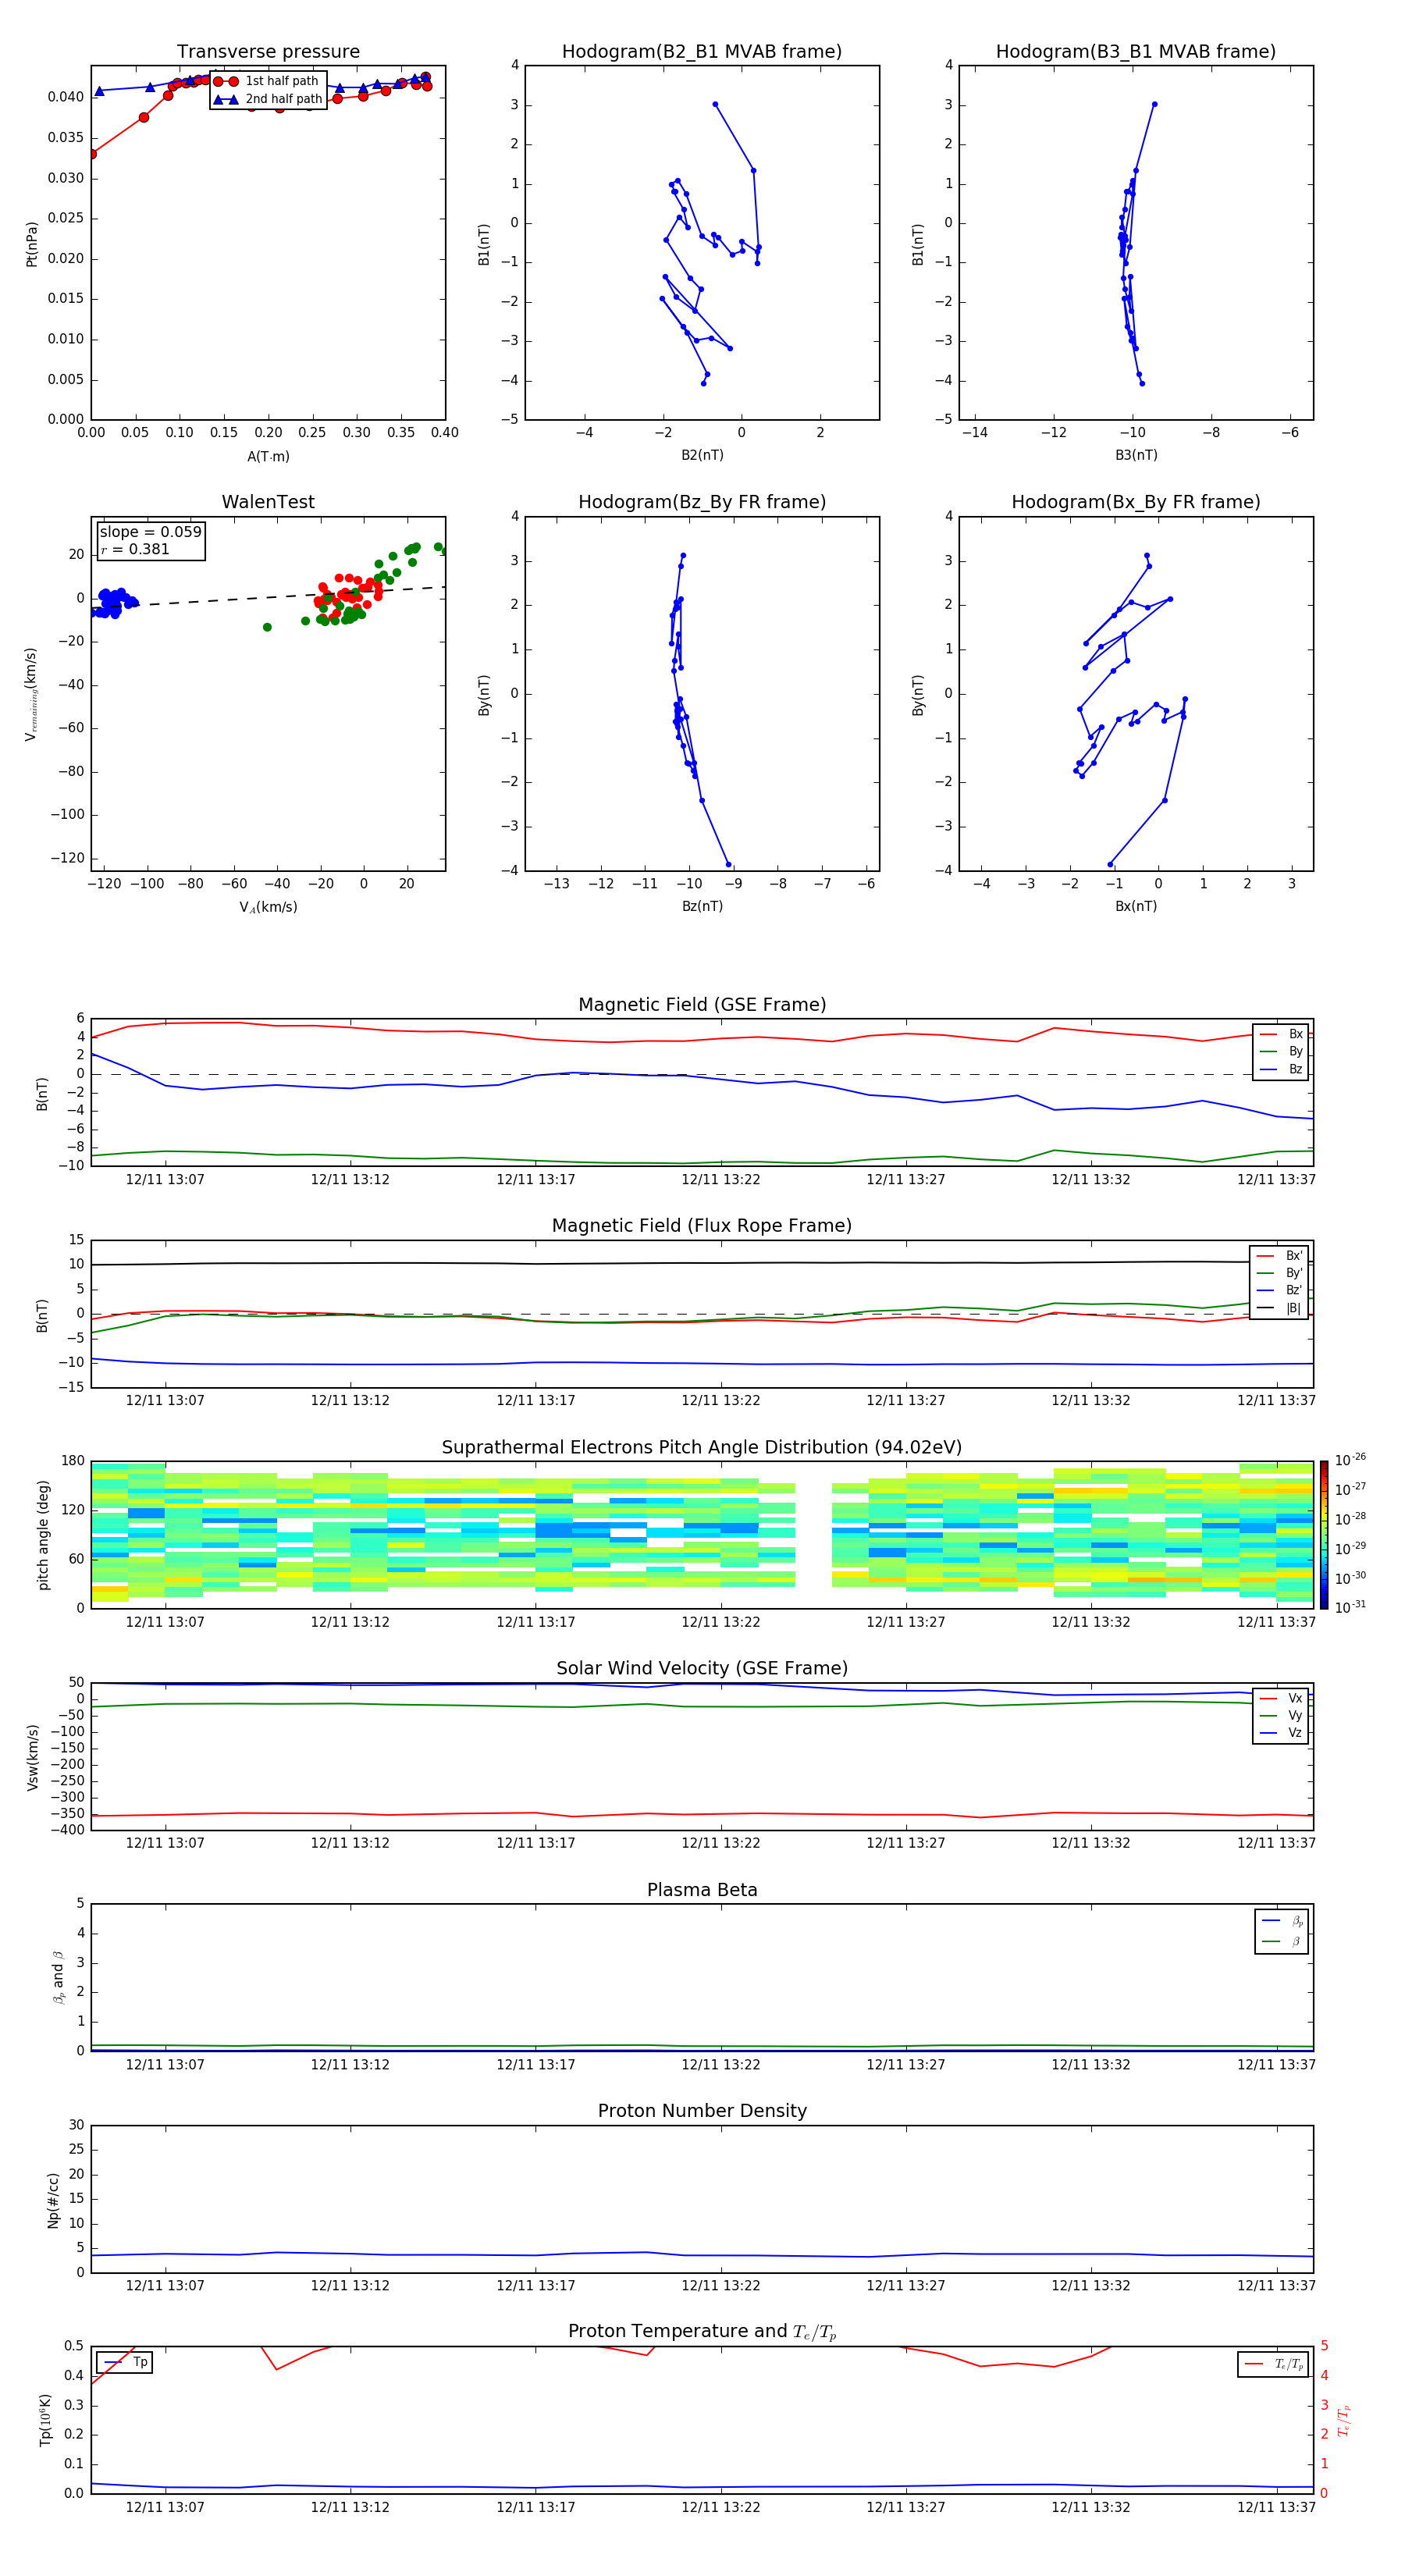Click the "r = 0.381" annotation
Screen dimensions: 1405x2576
135,549
